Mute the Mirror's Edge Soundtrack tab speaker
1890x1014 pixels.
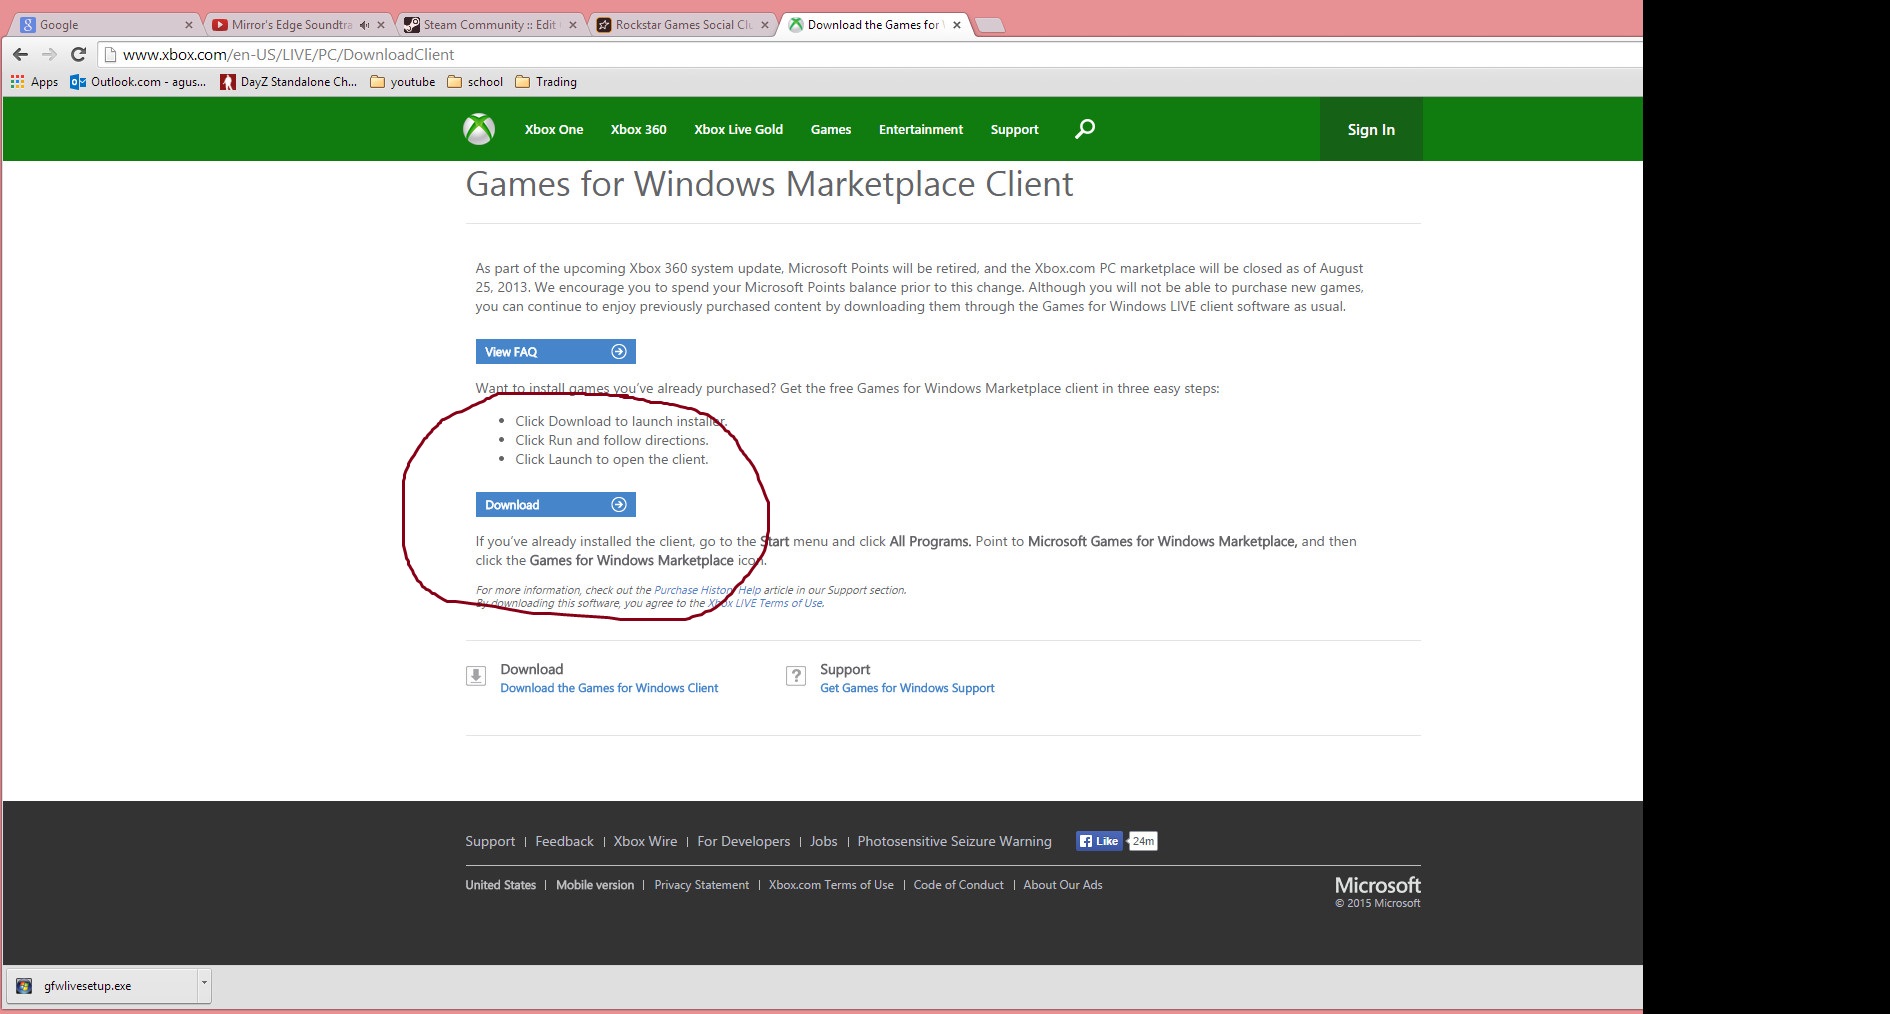[364, 25]
